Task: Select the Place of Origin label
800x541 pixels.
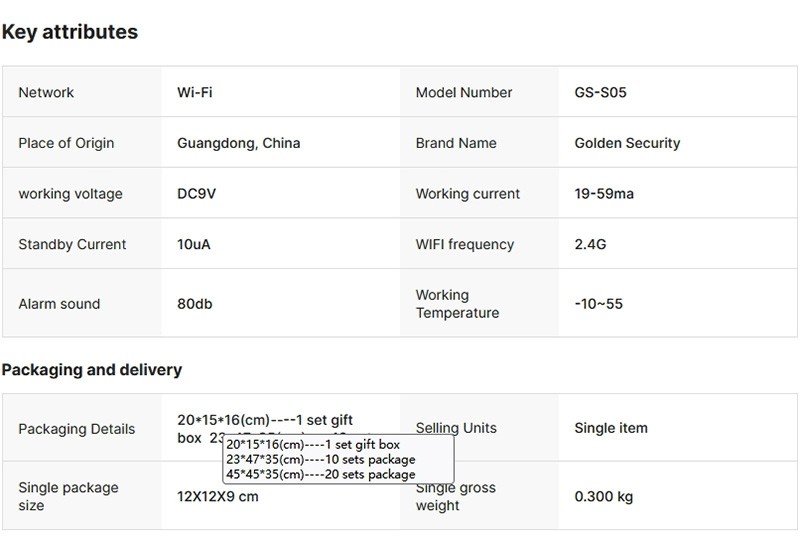Action: [66, 143]
